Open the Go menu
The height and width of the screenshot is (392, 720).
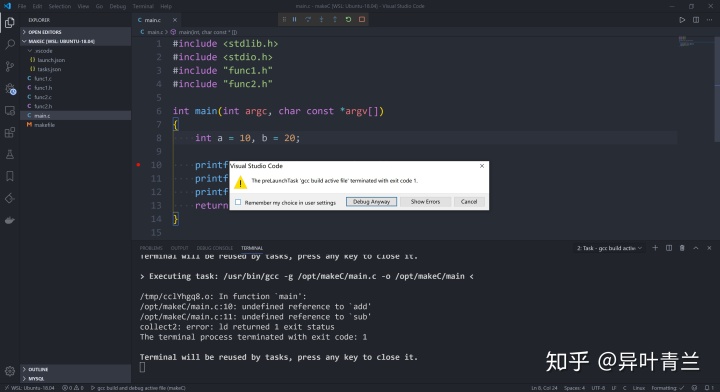[x=99, y=6]
